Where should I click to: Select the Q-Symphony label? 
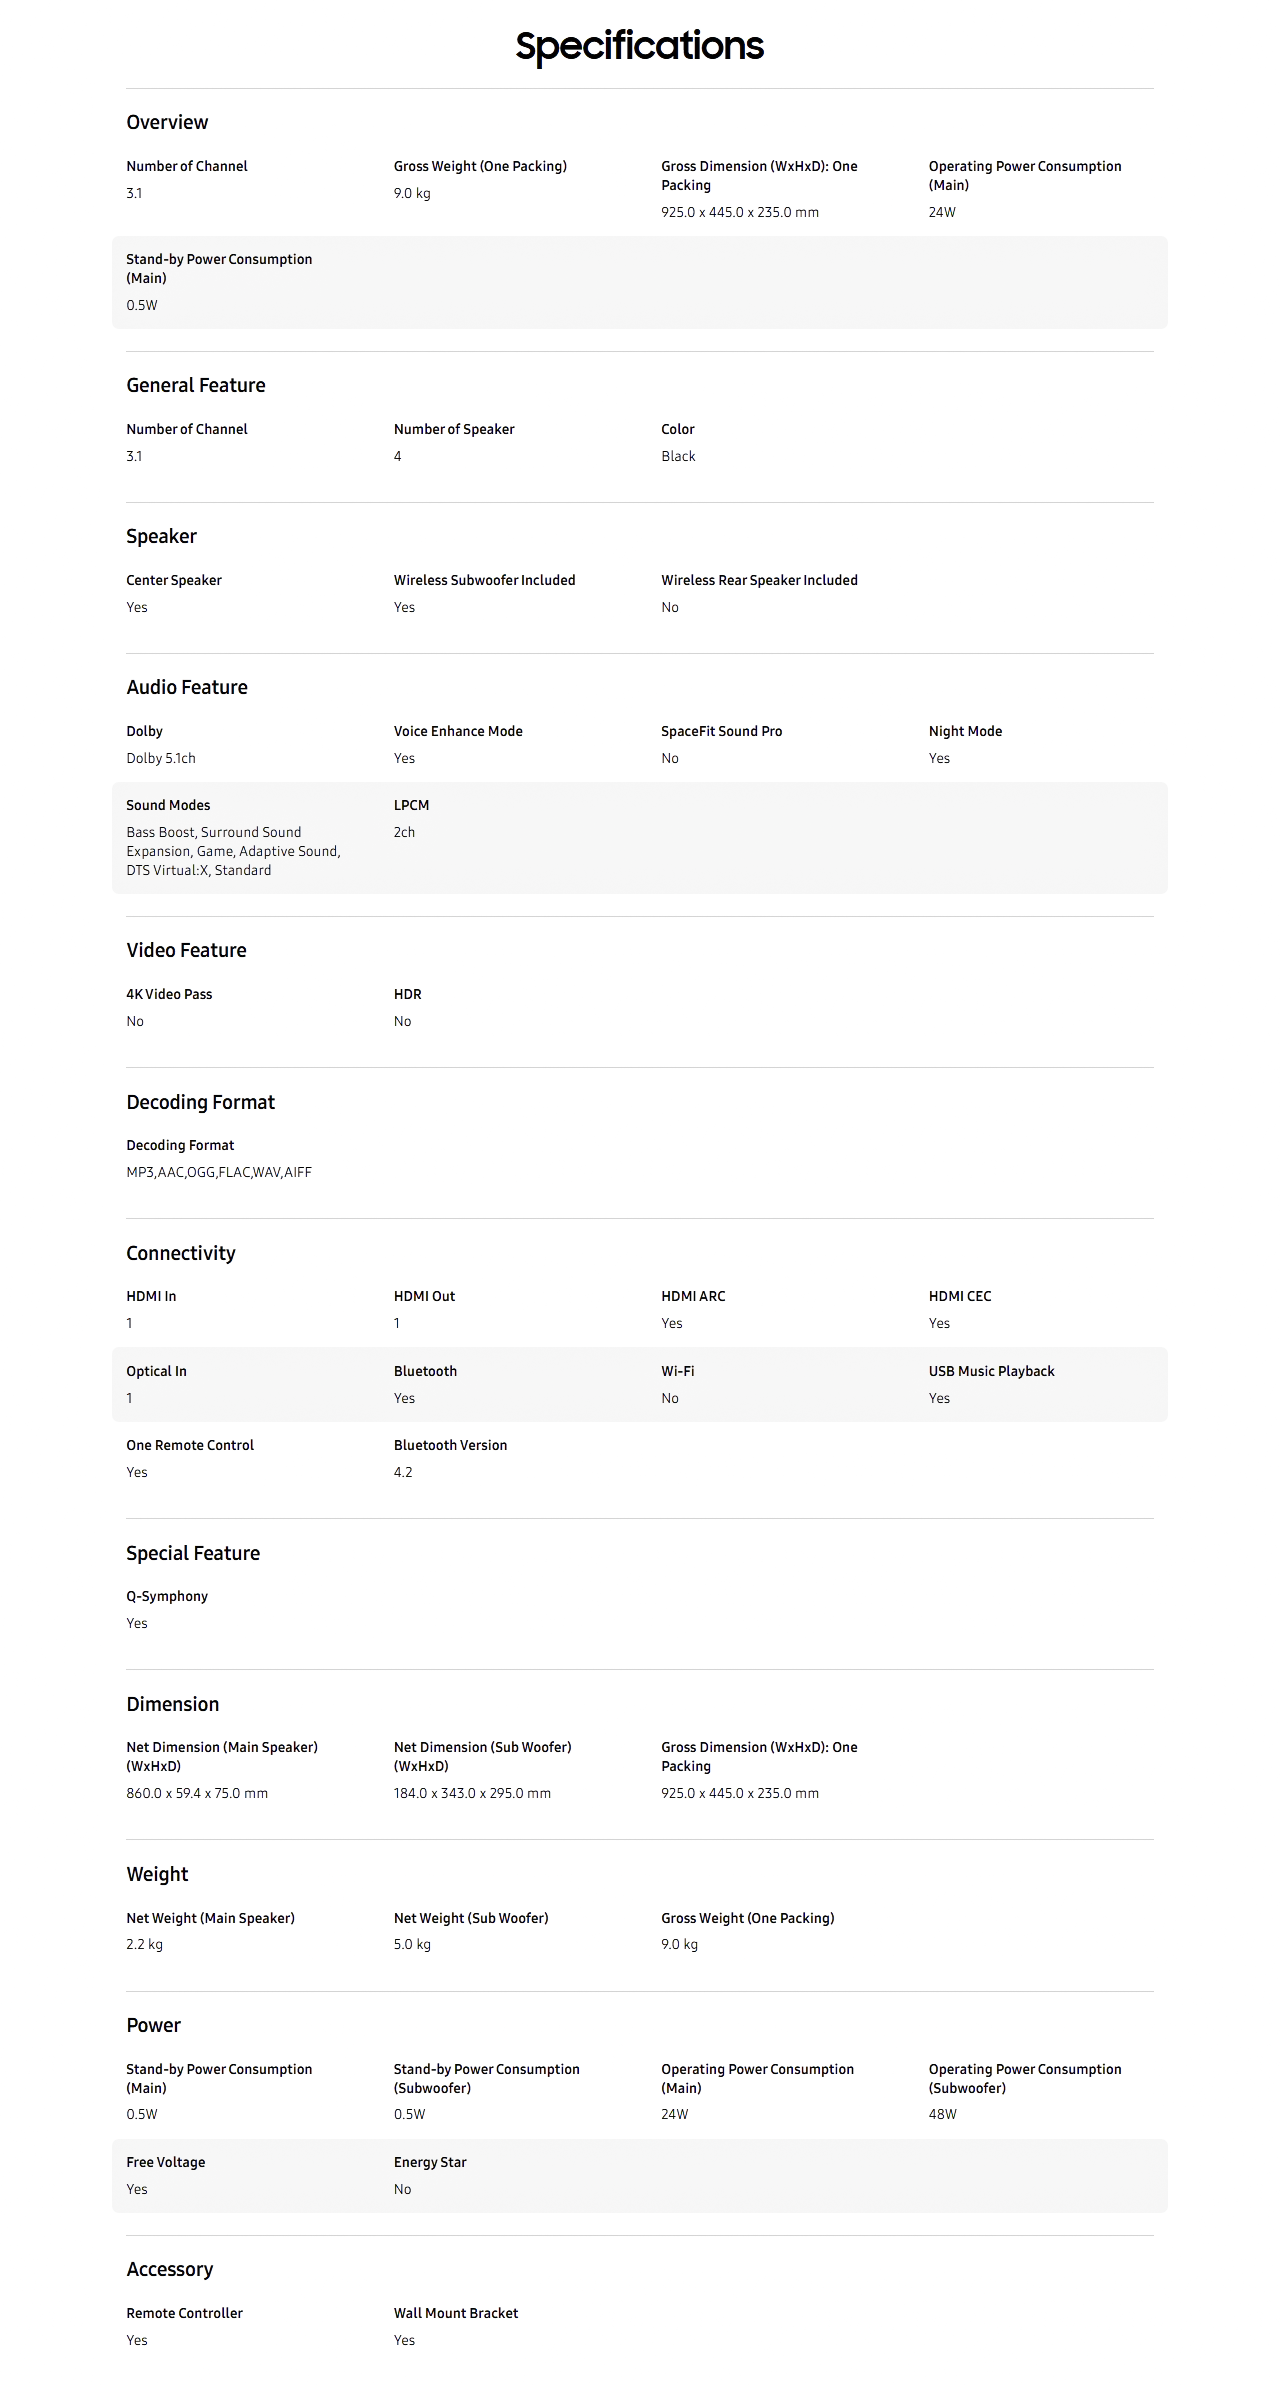(167, 1596)
